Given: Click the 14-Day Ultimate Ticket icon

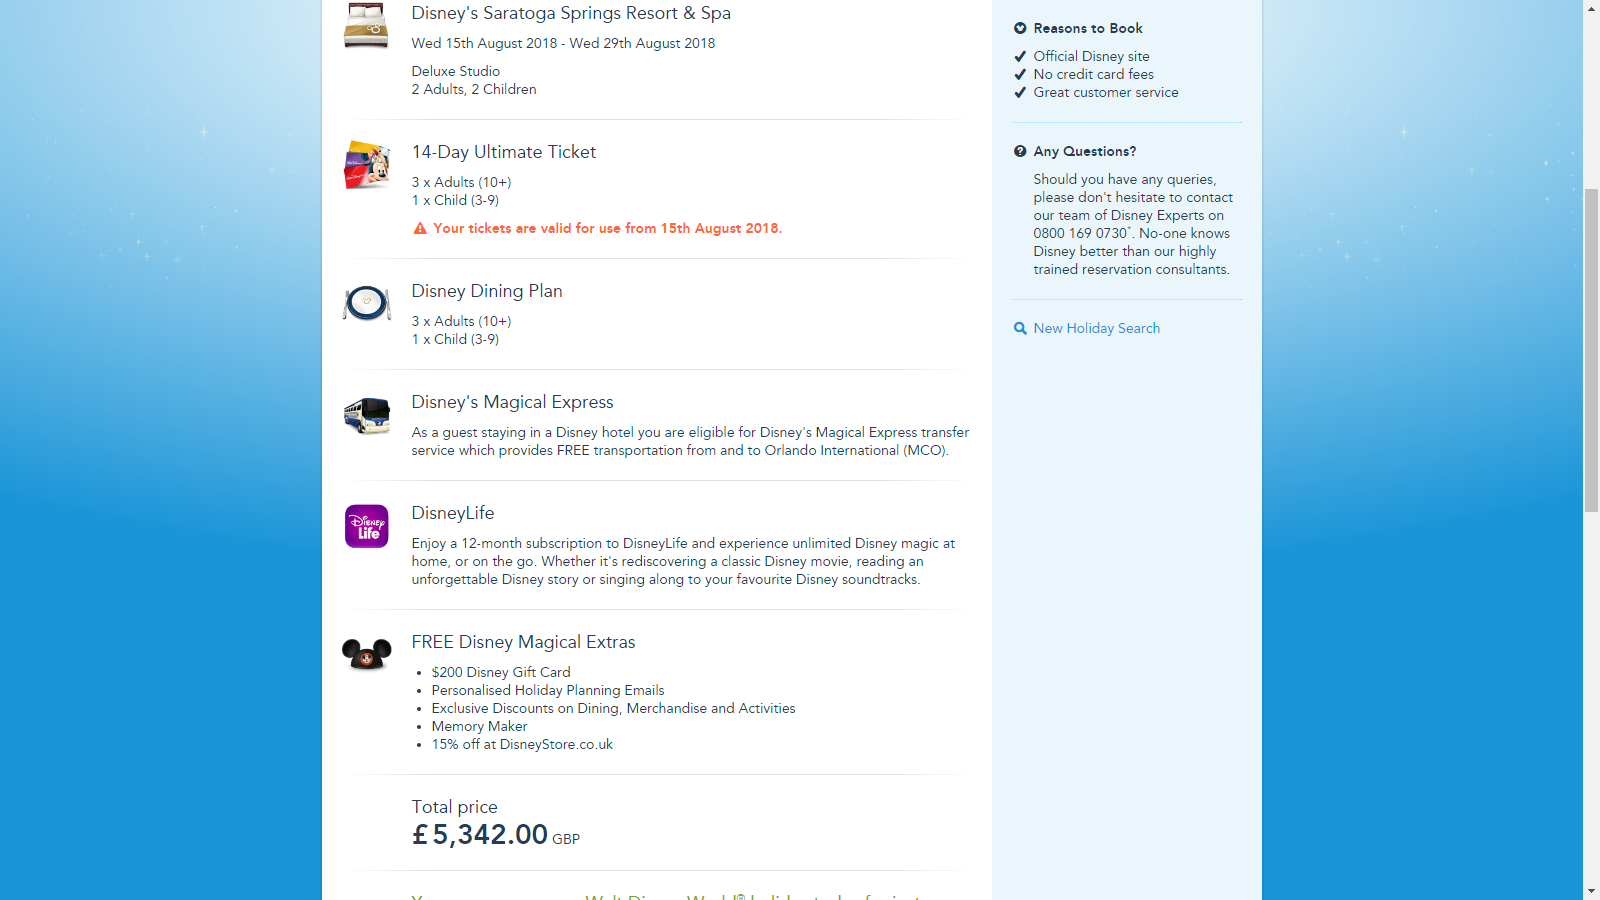Looking at the screenshot, I should (367, 164).
